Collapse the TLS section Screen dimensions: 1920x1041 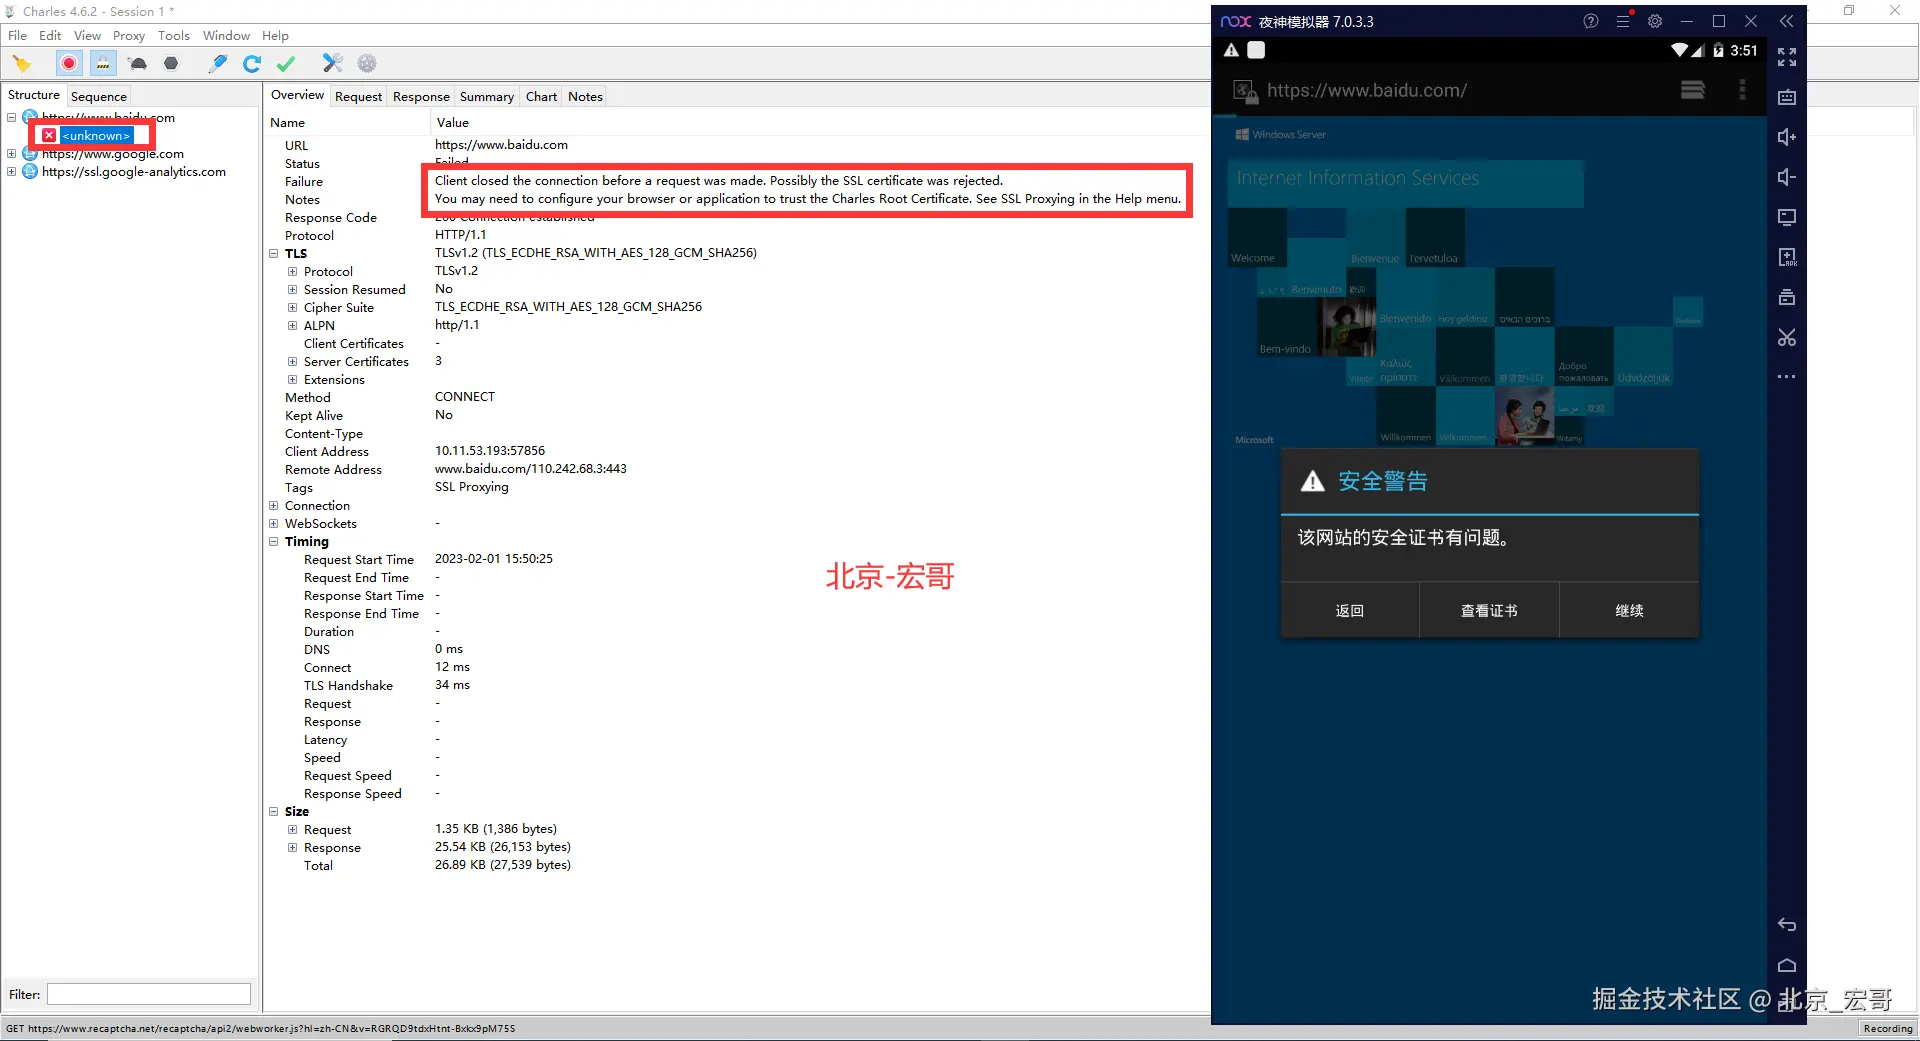point(273,253)
